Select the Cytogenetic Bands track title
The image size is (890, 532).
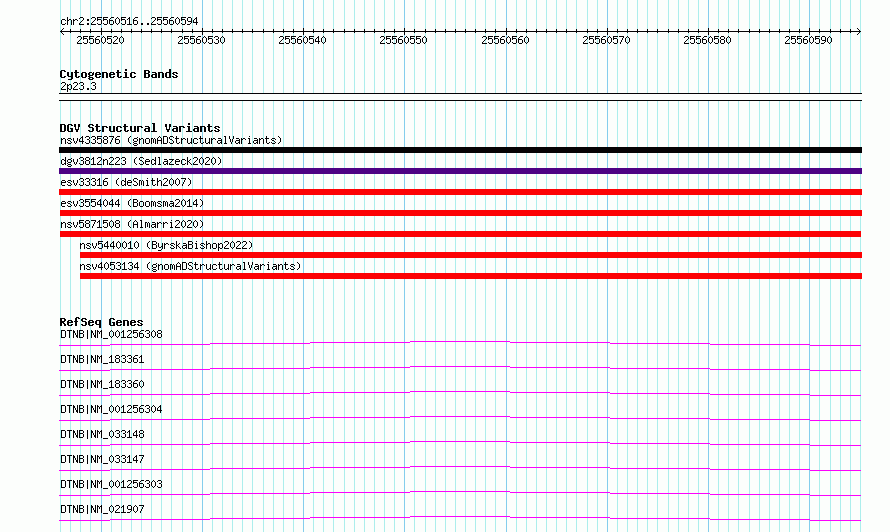tap(119, 74)
